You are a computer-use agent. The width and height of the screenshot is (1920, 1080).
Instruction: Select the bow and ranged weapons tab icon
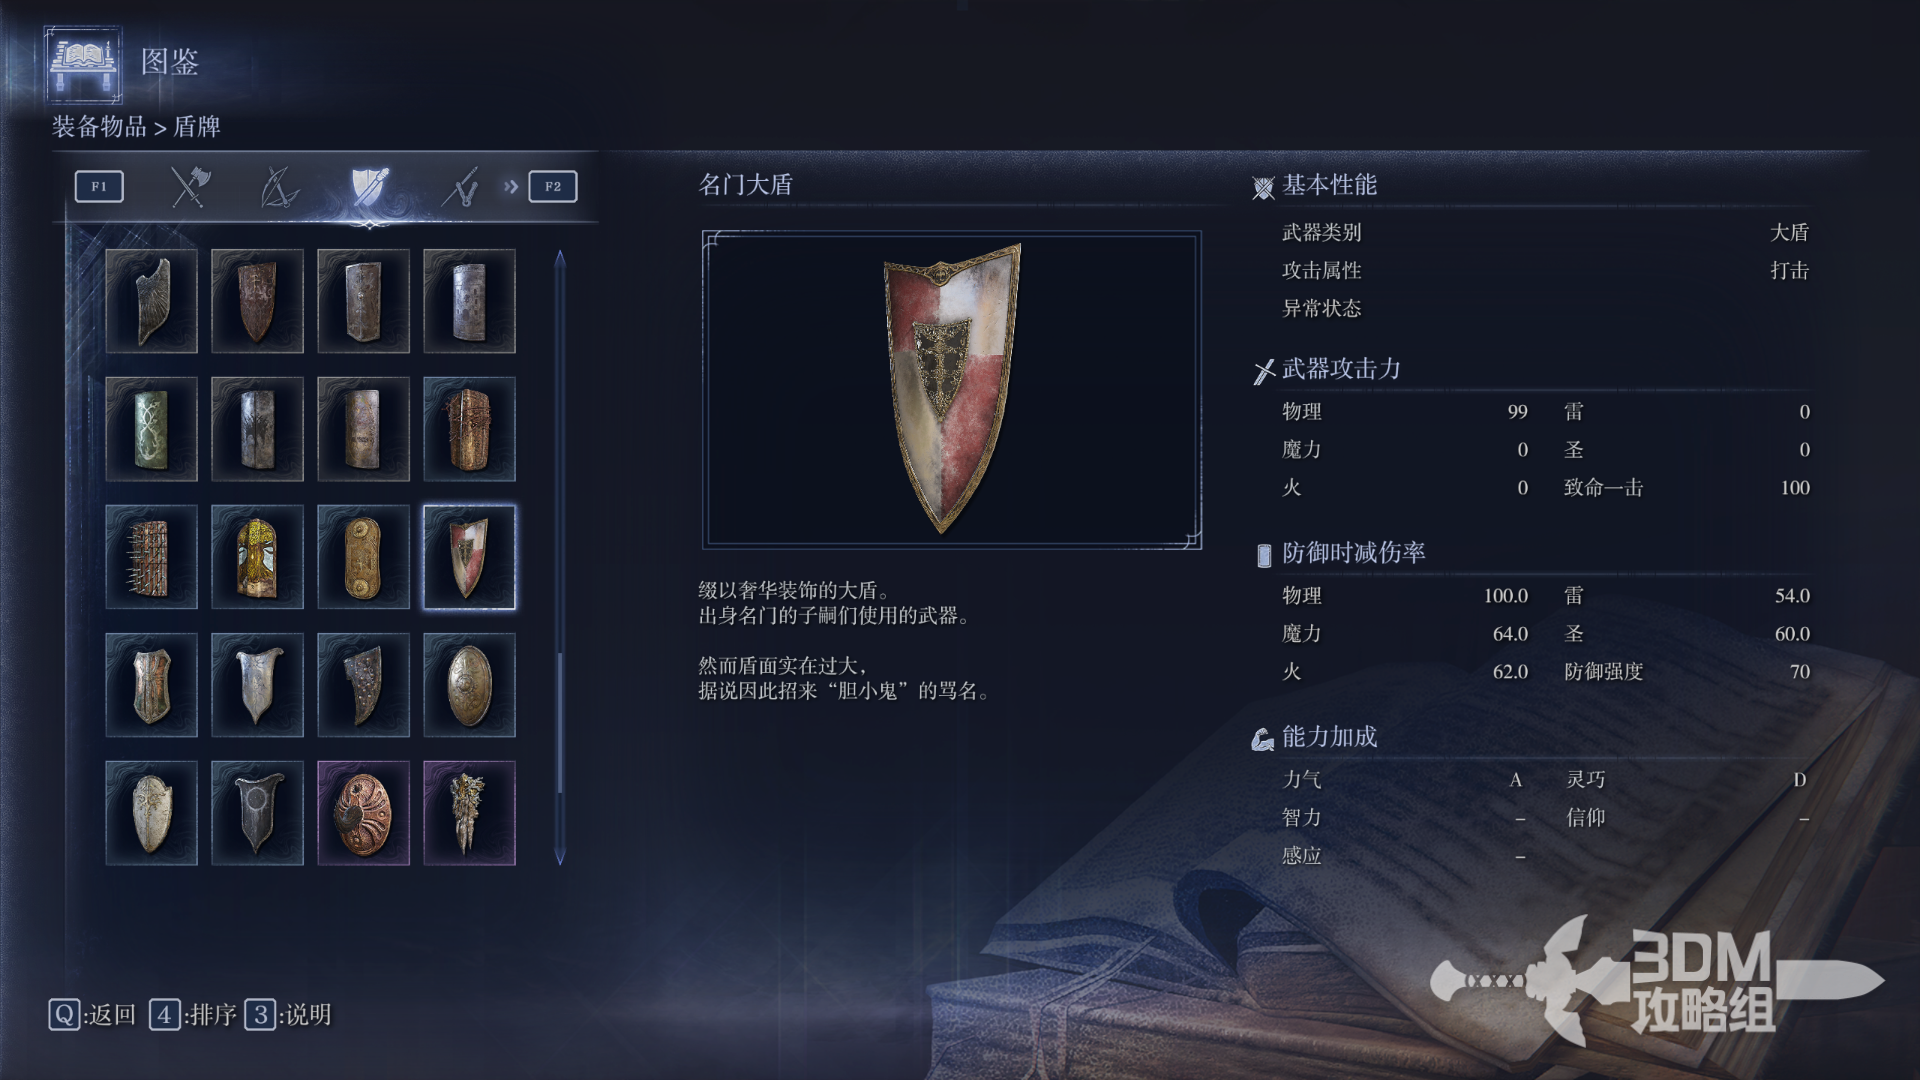pos(279,187)
